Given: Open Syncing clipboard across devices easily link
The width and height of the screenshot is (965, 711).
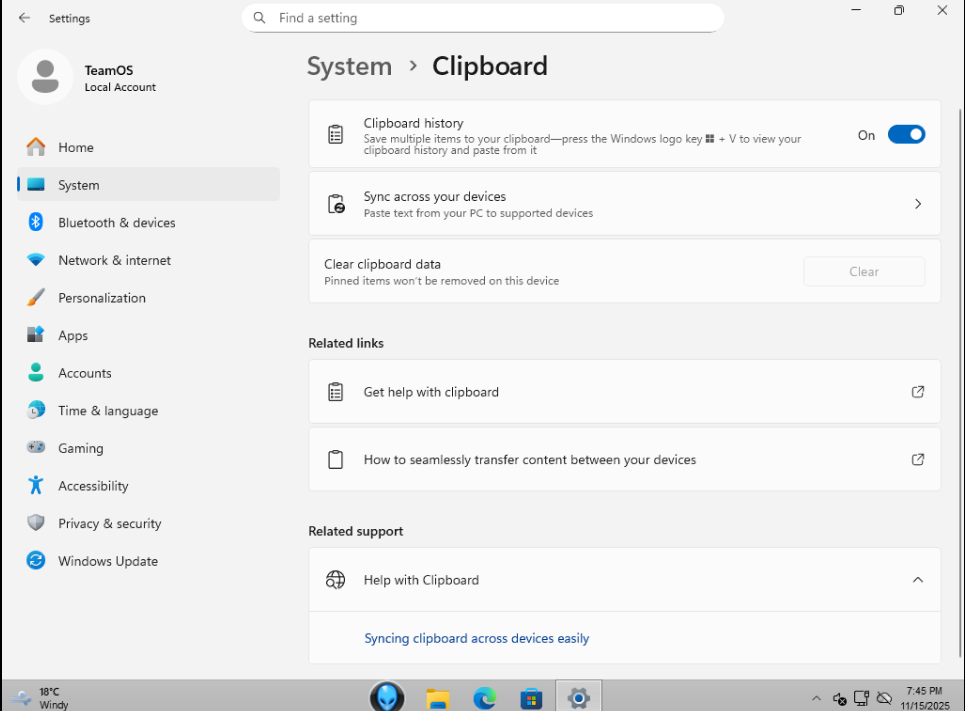Looking at the screenshot, I should click(x=476, y=638).
